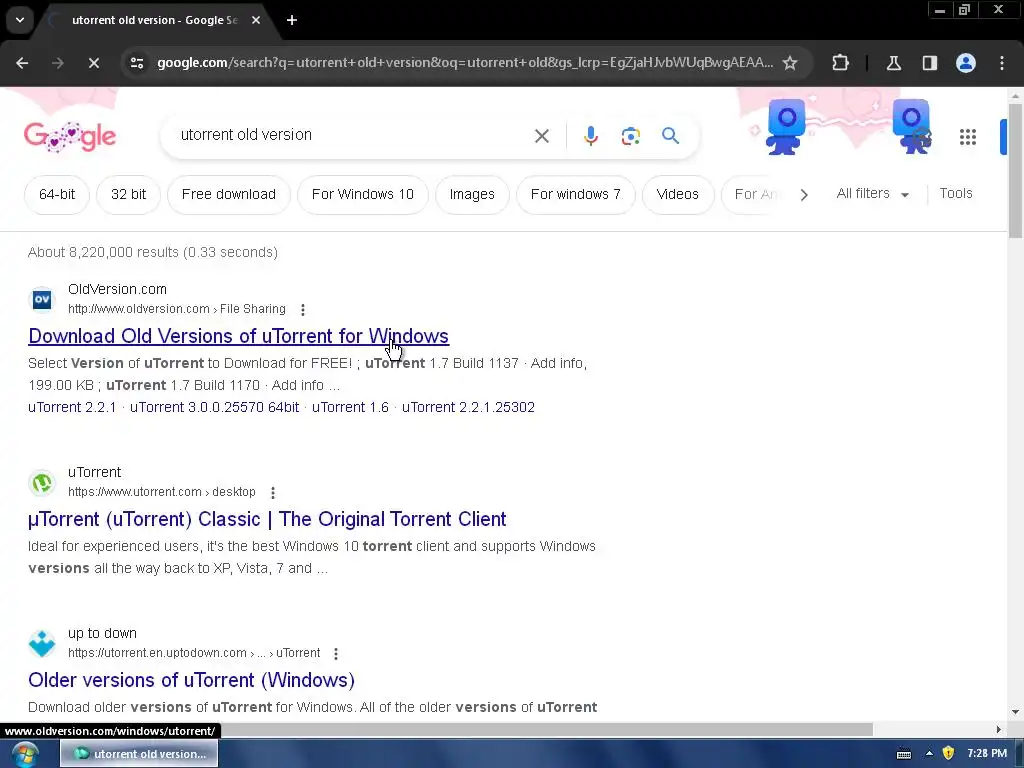This screenshot has height=768, width=1024.
Task: Clear the search query text
Action: (541, 136)
